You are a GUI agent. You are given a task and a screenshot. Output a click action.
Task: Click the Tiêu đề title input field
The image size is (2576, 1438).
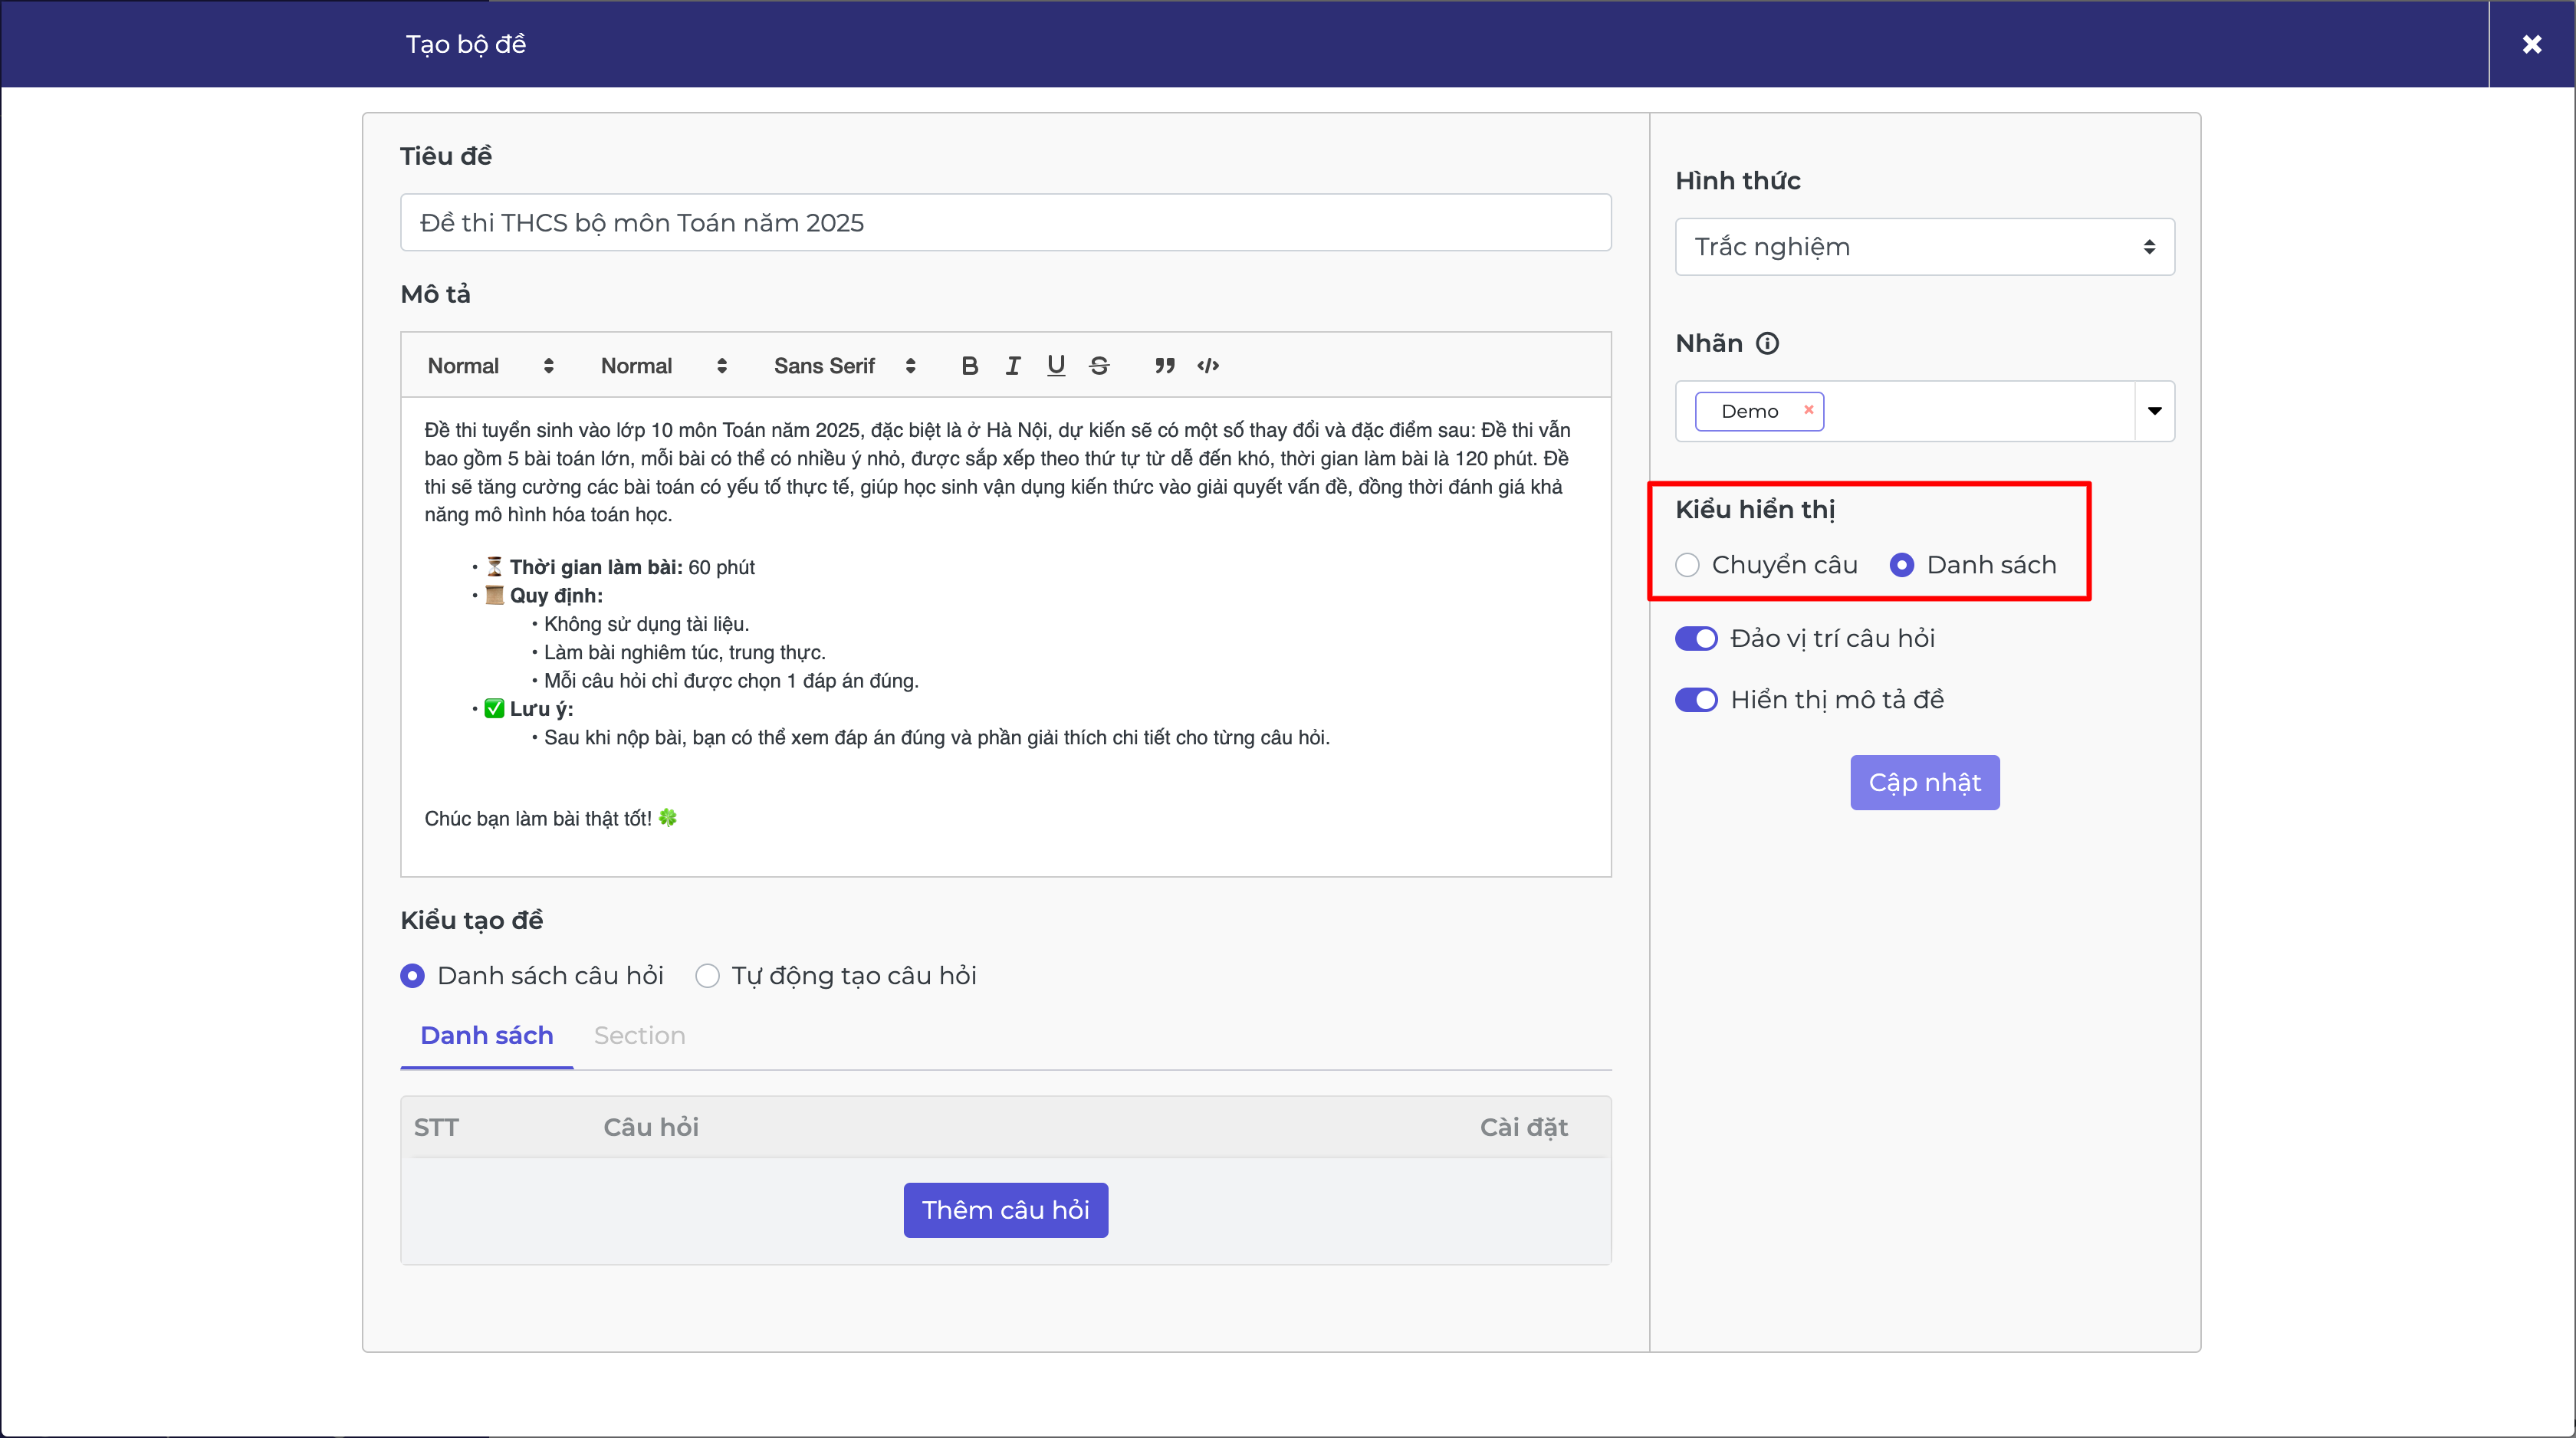coord(1005,223)
